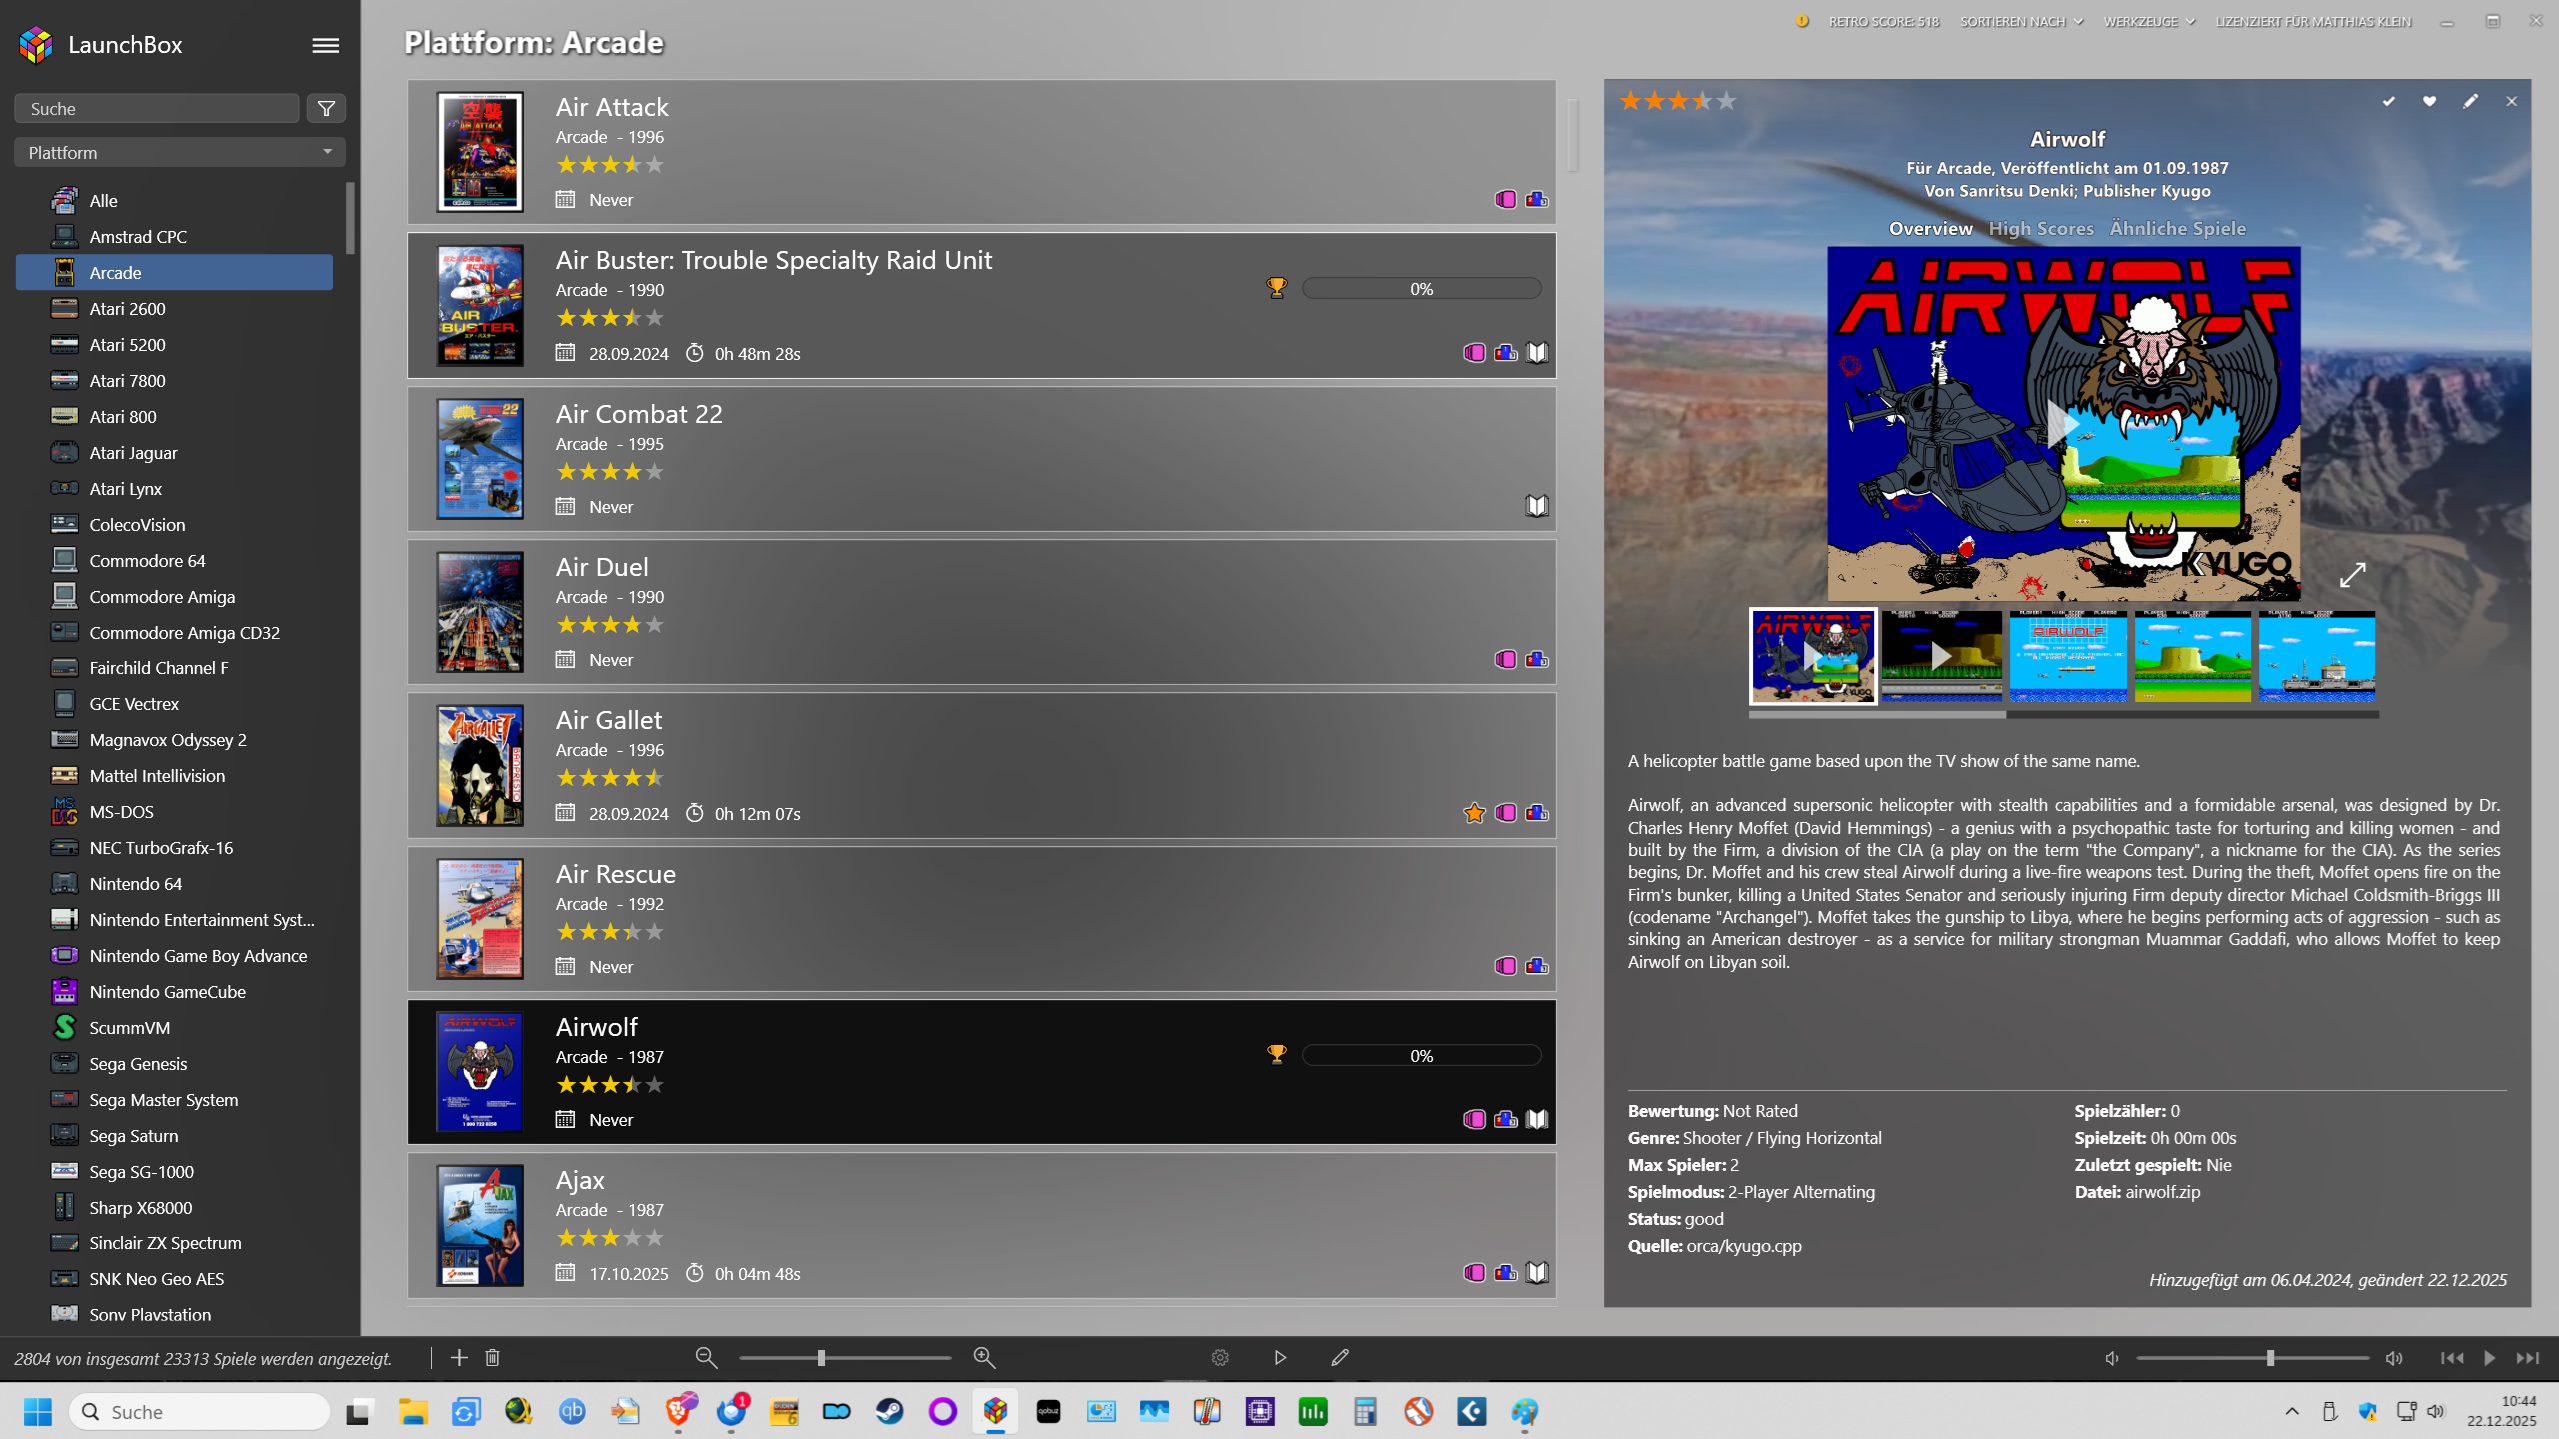Screen dimensions: 2559x1439
Task: Open the Ähnliche Spiele tab
Action: (2177, 228)
